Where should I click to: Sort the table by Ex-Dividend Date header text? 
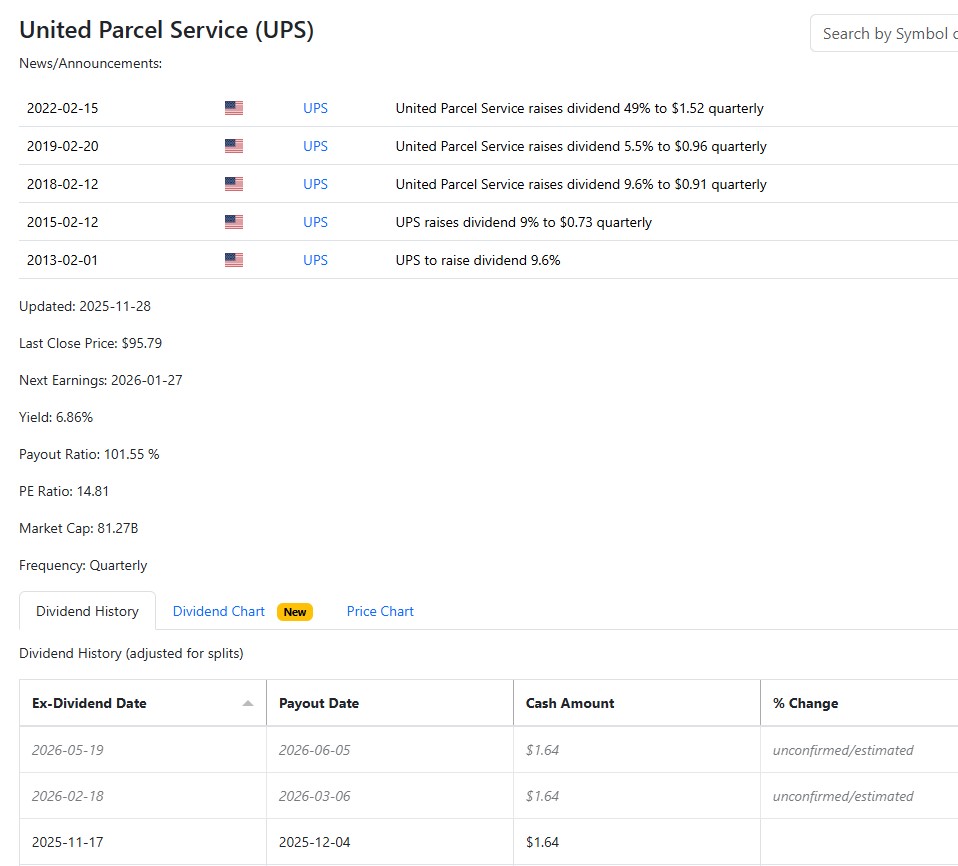pos(89,703)
